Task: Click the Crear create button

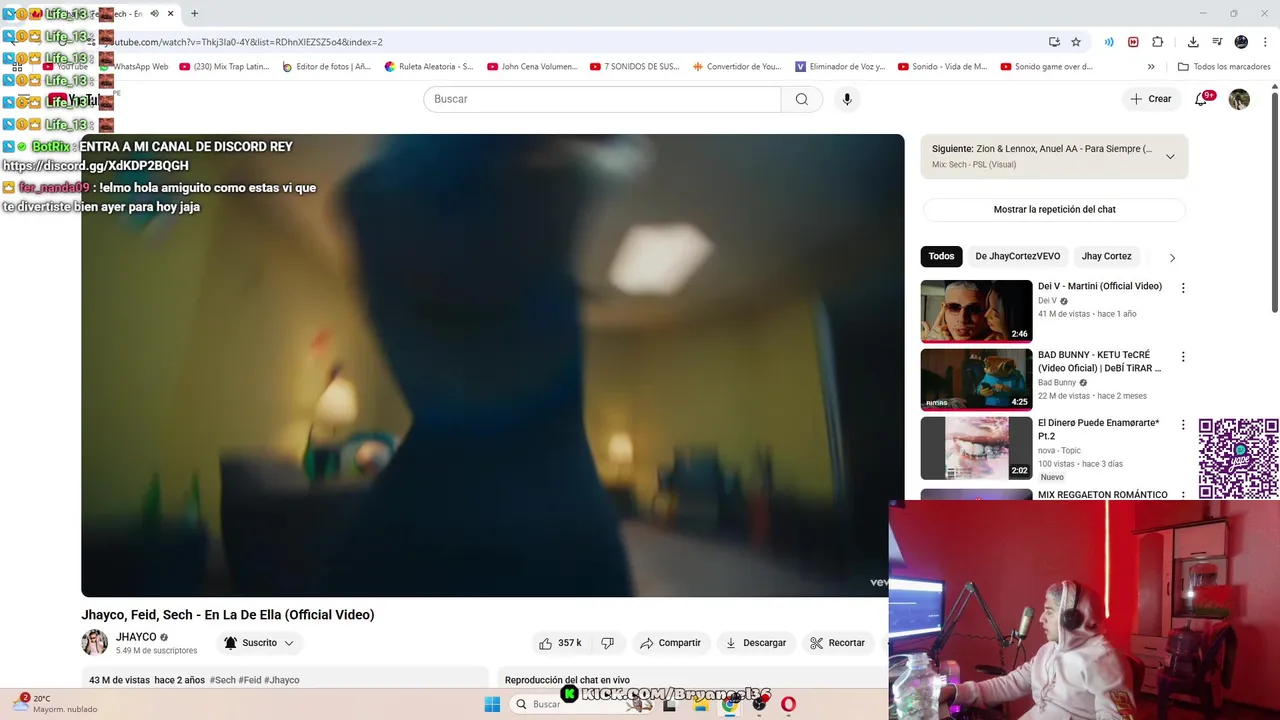Action: [1150, 99]
